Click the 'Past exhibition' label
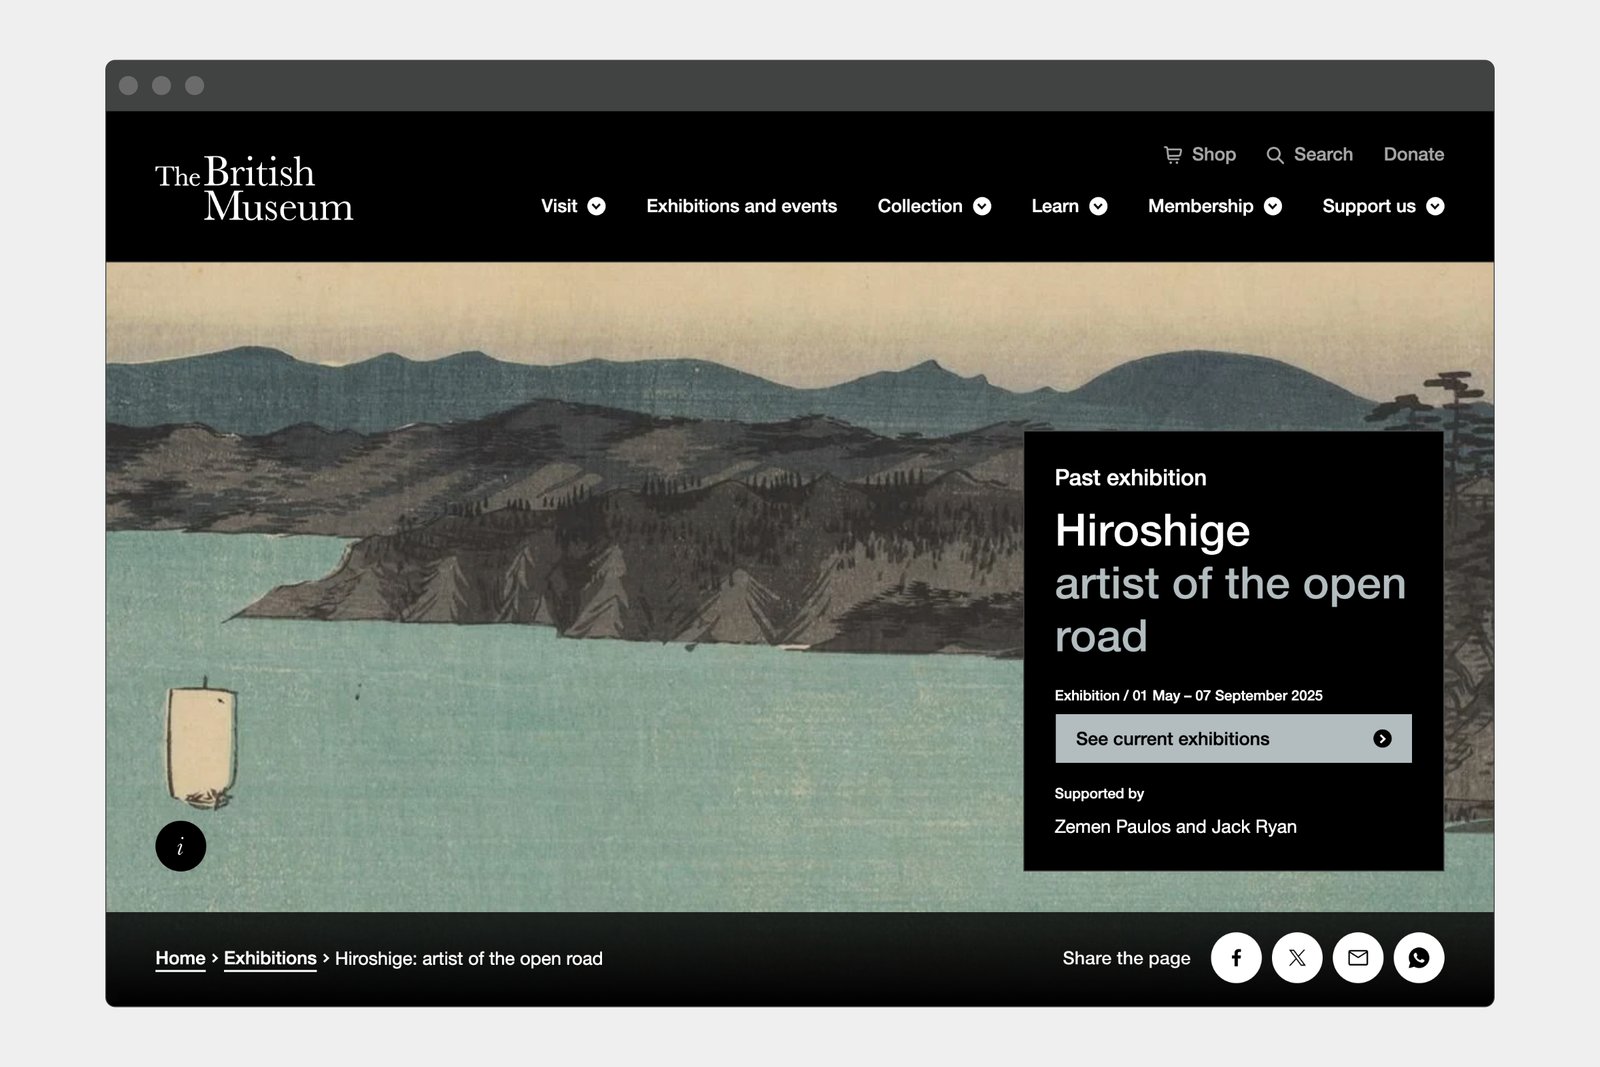The height and width of the screenshot is (1067, 1600). [x=1130, y=478]
